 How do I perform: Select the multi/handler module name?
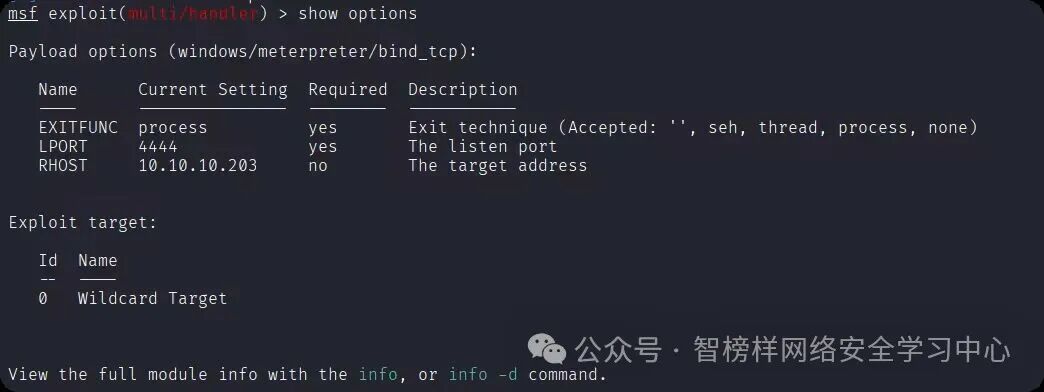193,13
